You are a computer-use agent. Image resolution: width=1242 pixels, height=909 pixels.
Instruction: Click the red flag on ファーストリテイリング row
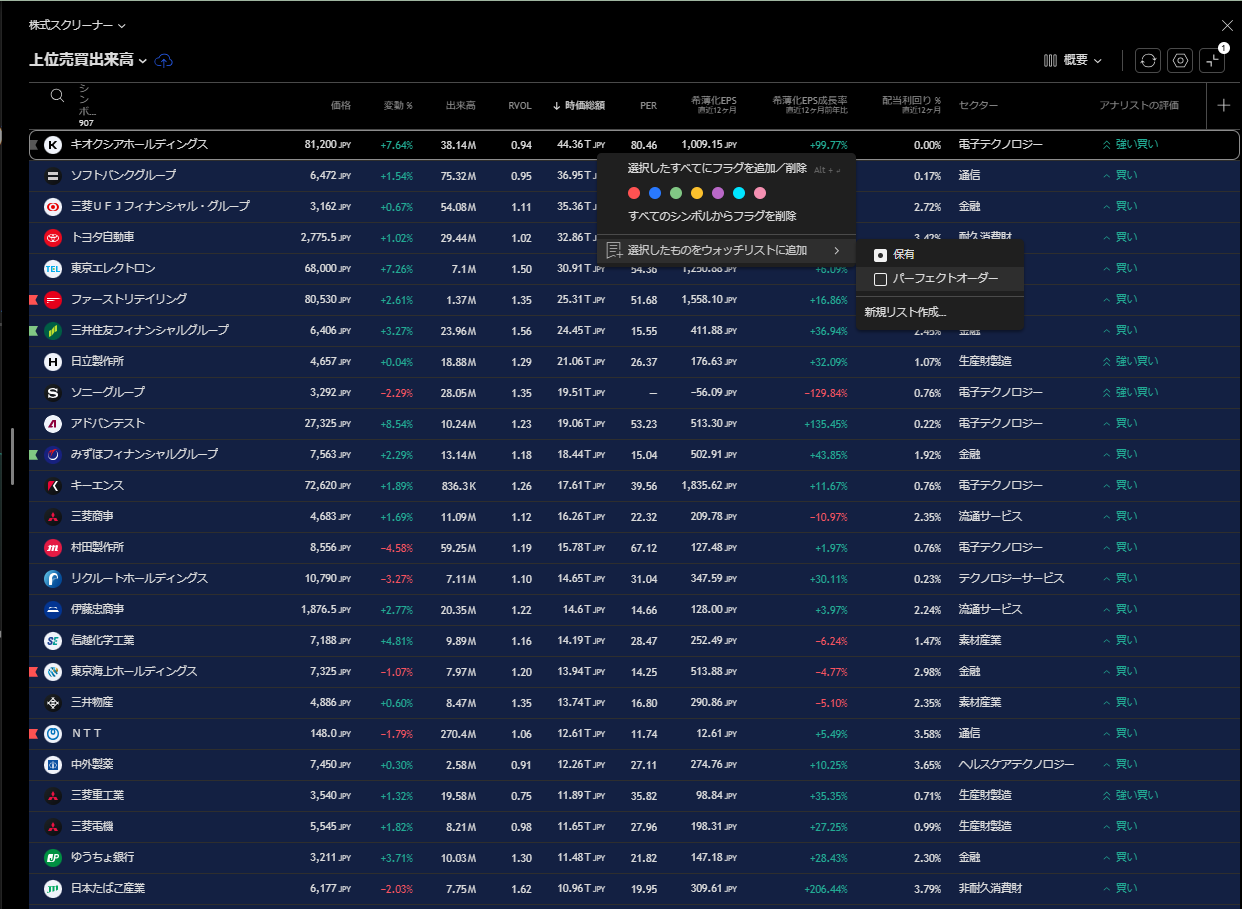pos(34,300)
